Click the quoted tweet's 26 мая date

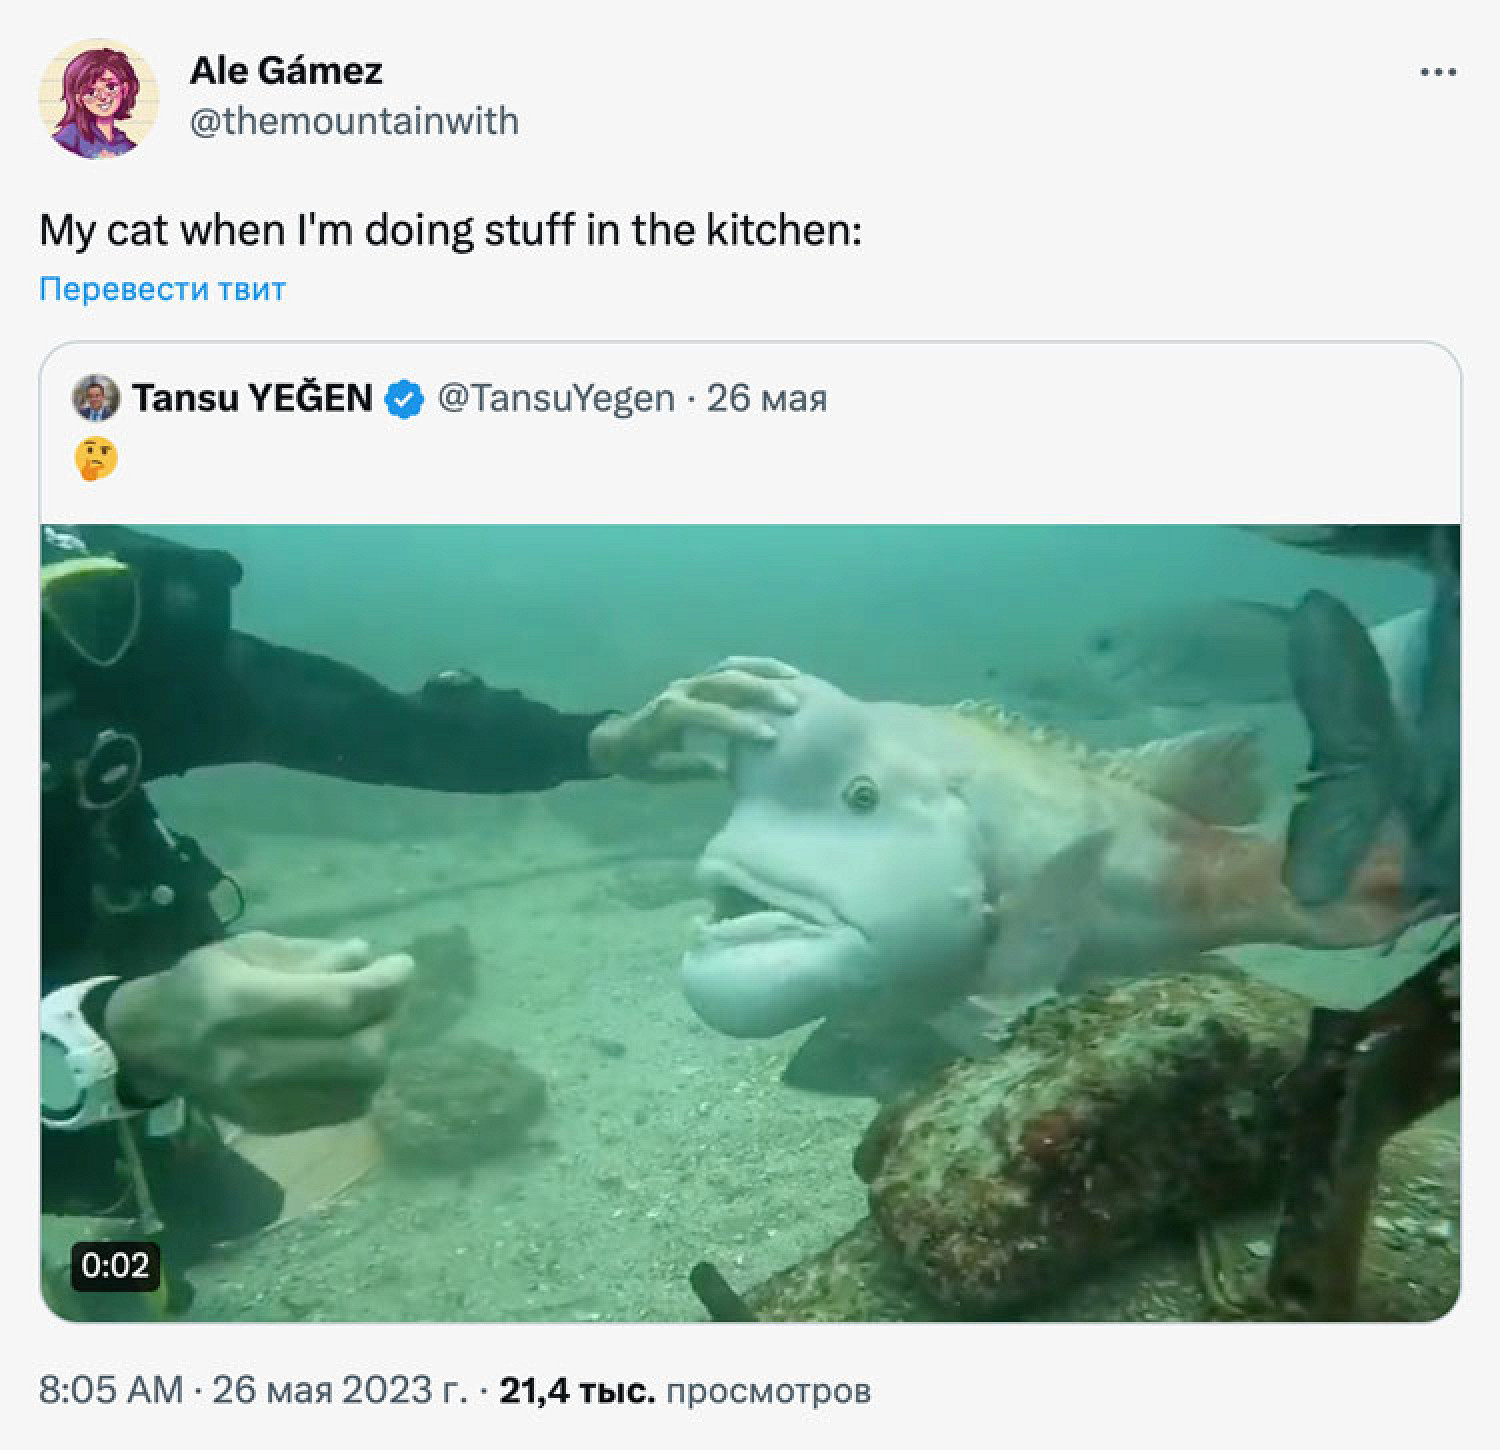767,398
